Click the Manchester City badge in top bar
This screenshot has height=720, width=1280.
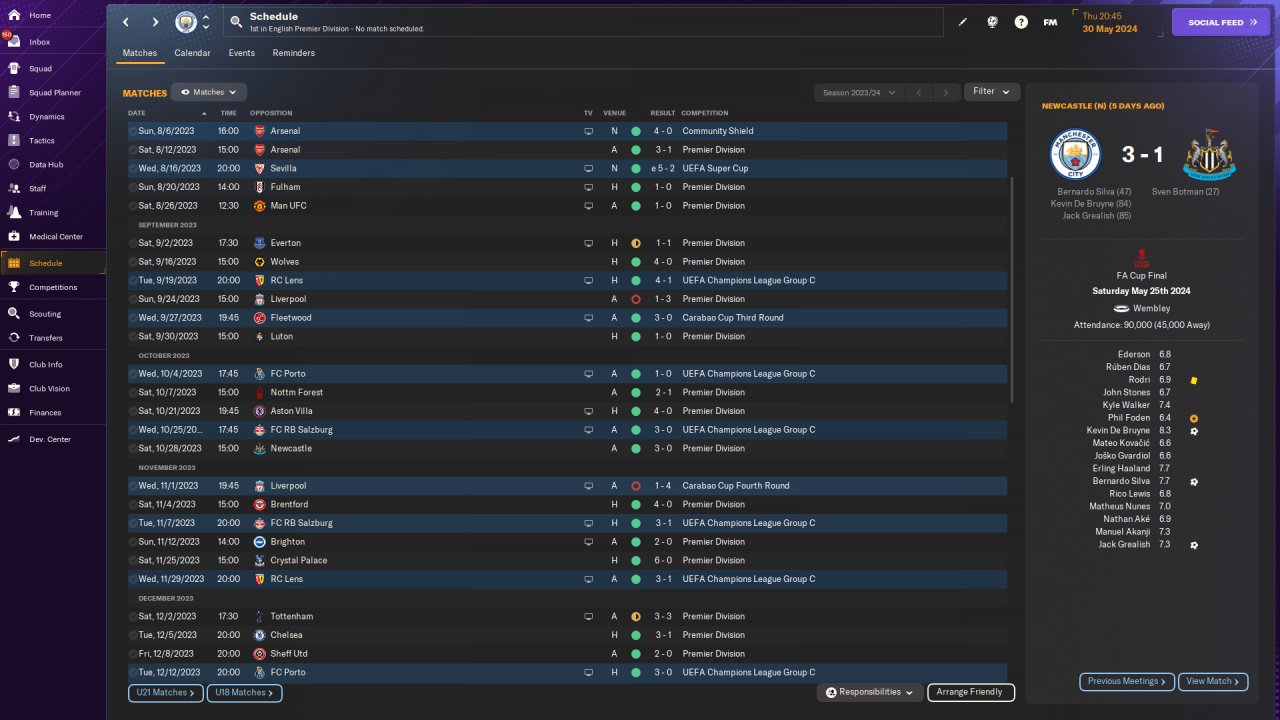coord(186,22)
